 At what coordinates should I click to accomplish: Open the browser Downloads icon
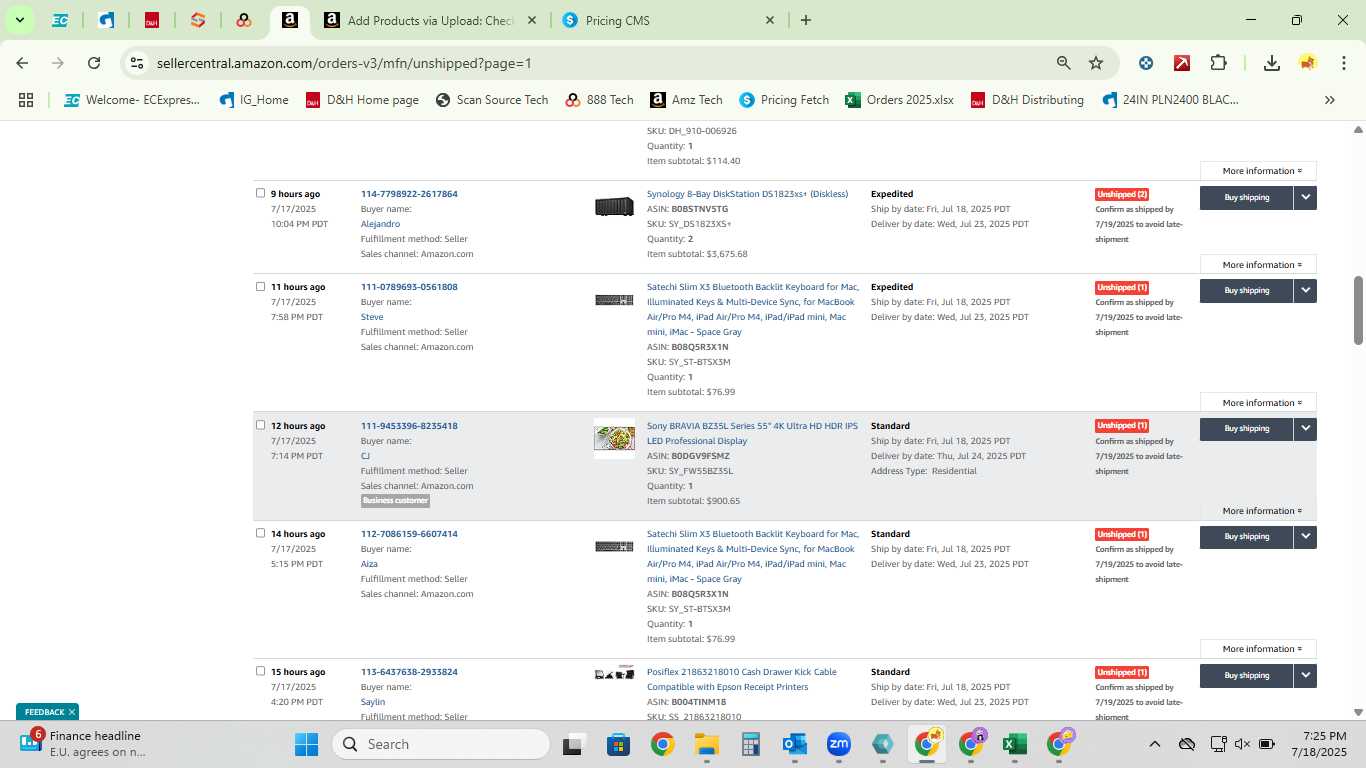click(1271, 63)
